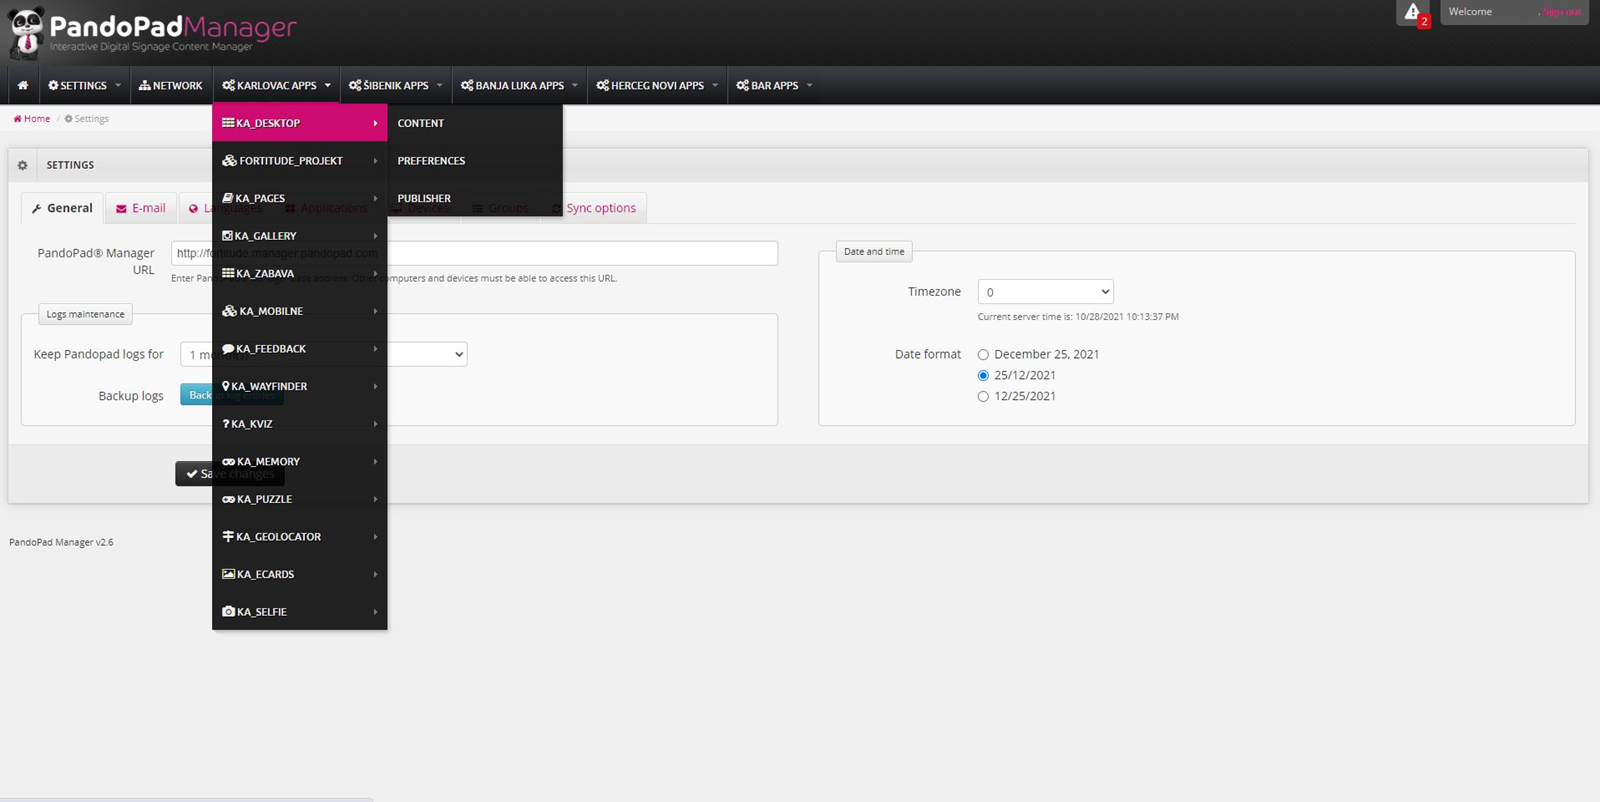Click the Settings panel gear icon
Screen dimensions: 1600x802
23,165
